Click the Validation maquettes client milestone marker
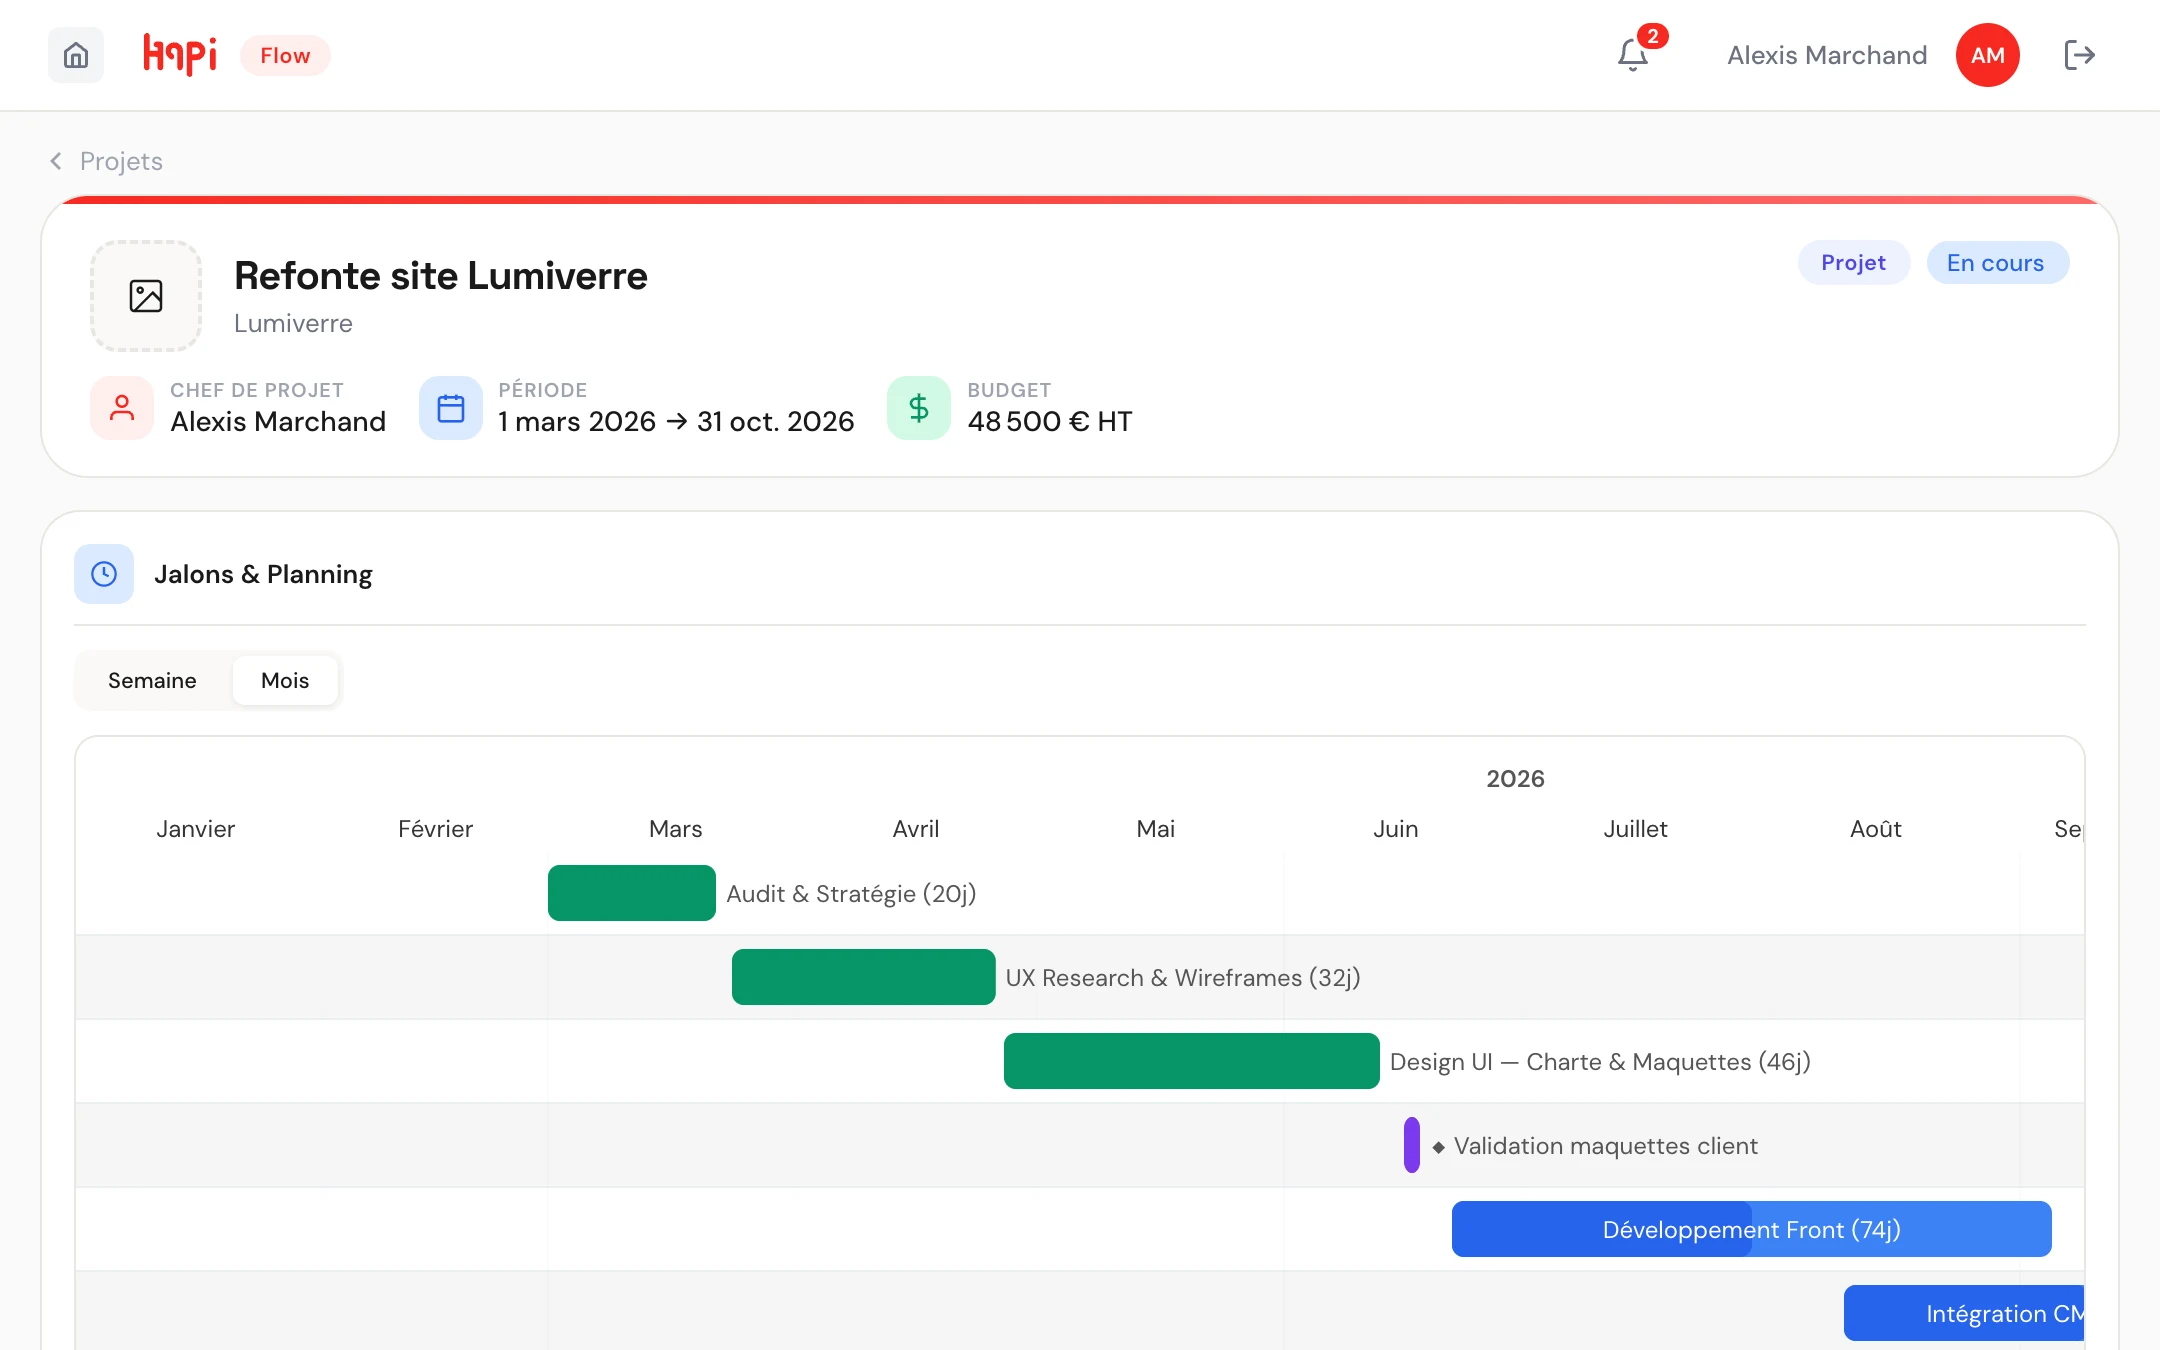2160x1350 pixels. (x=1412, y=1145)
